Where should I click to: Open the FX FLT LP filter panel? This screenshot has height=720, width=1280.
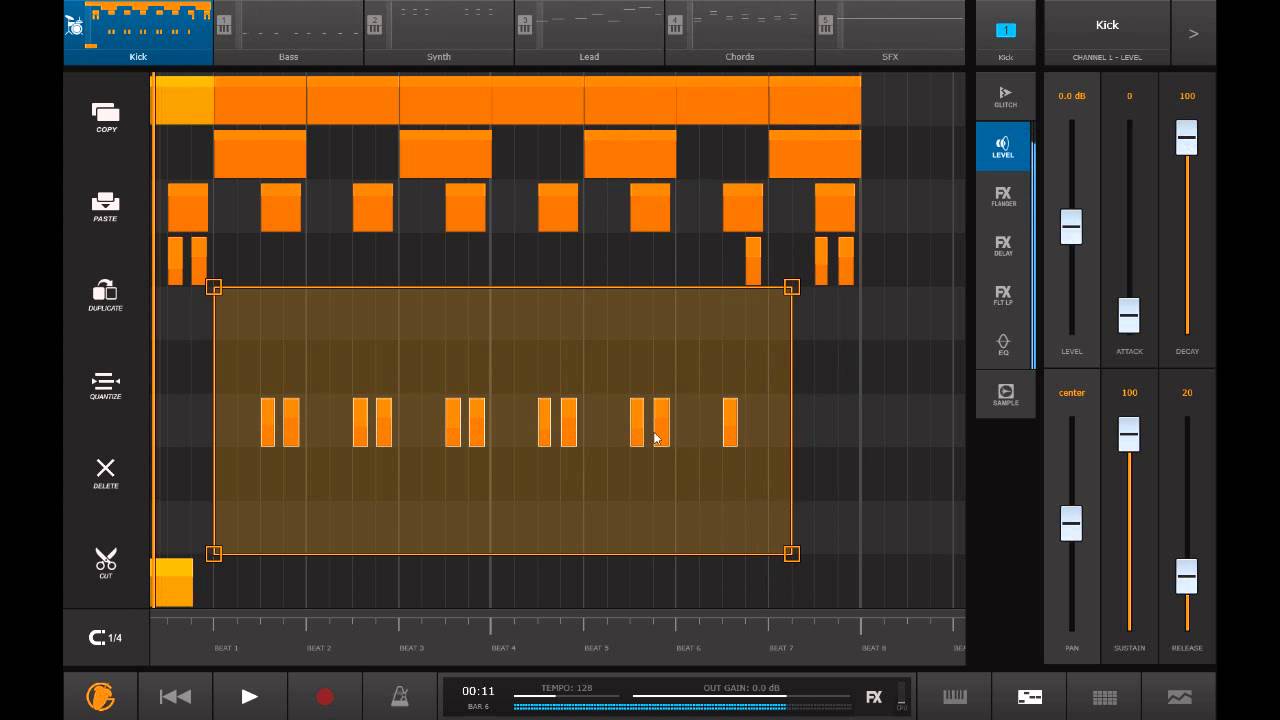[x=1003, y=295]
